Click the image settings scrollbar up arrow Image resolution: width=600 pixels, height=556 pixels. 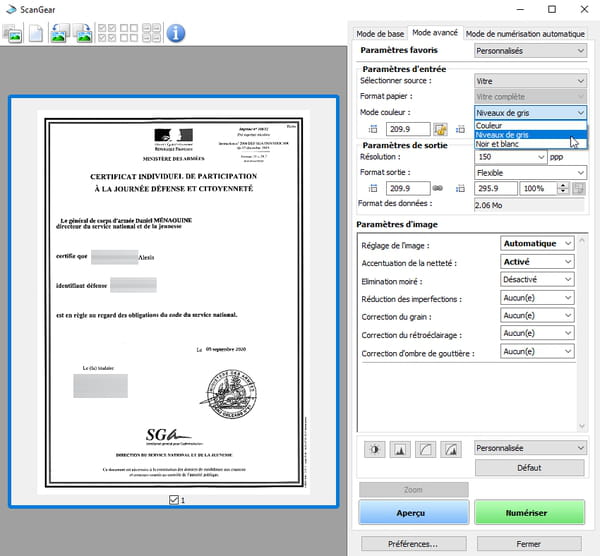(582, 240)
